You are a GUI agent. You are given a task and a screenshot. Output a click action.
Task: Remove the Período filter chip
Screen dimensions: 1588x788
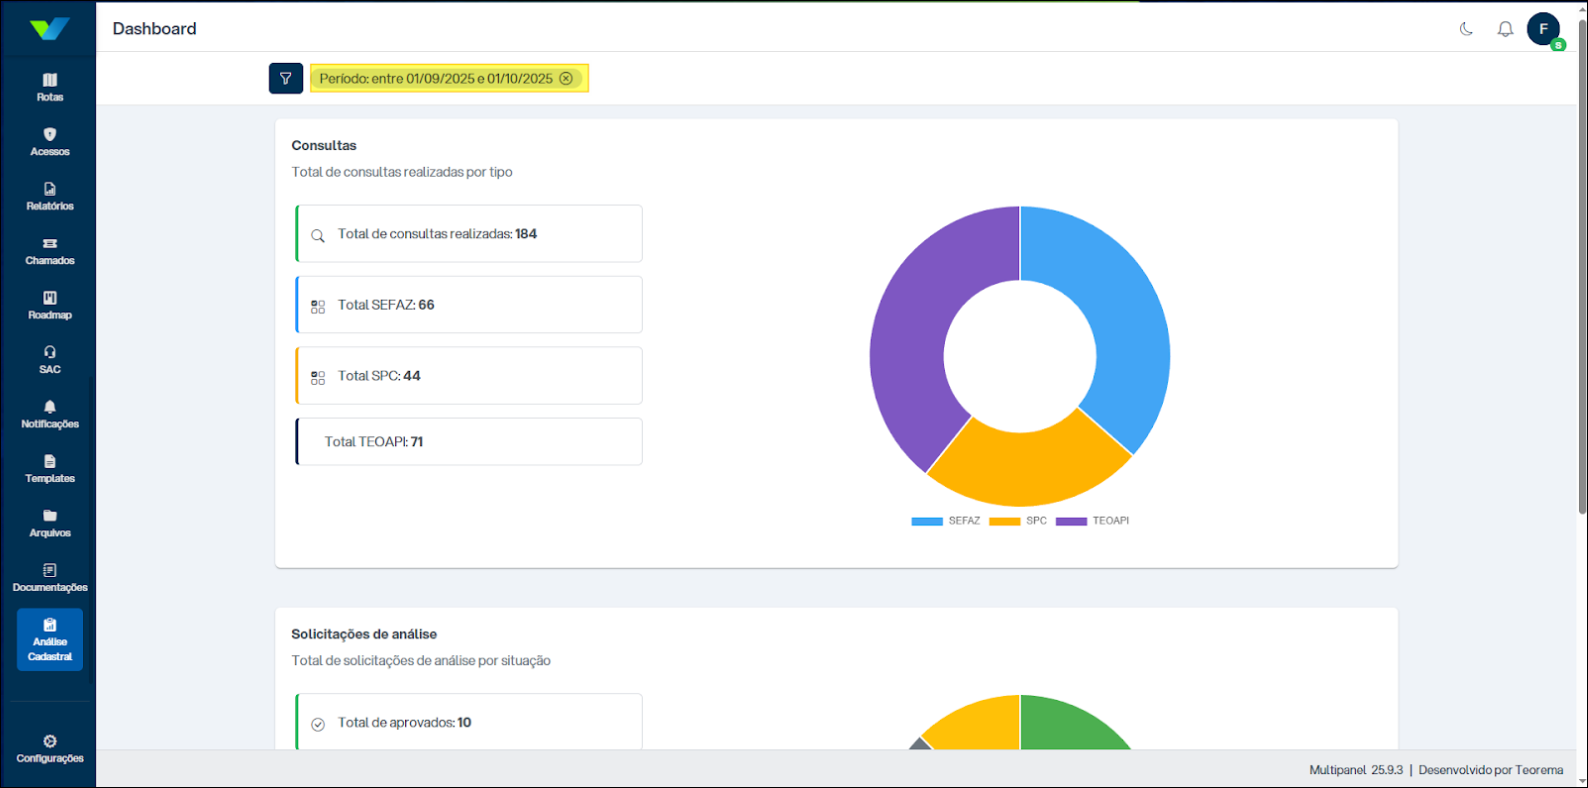(x=566, y=78)
